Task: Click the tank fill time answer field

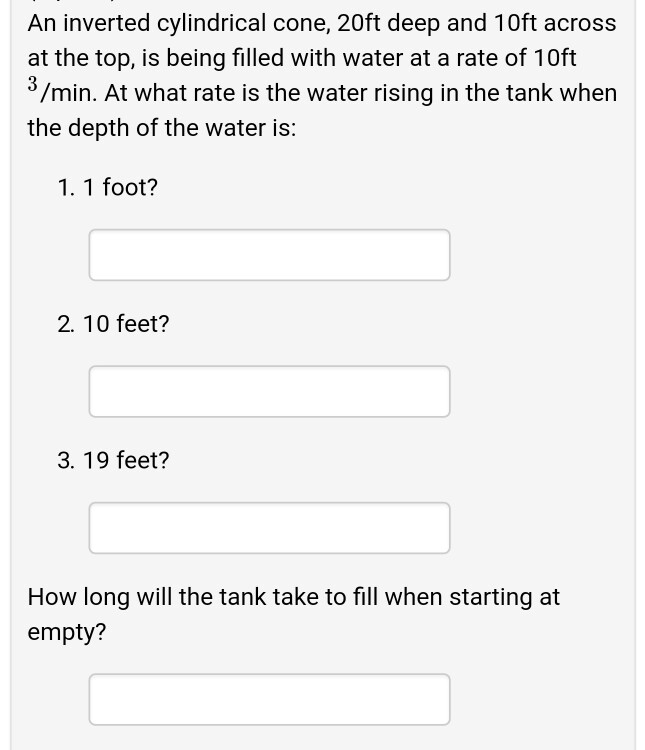Action: (269, 699)
